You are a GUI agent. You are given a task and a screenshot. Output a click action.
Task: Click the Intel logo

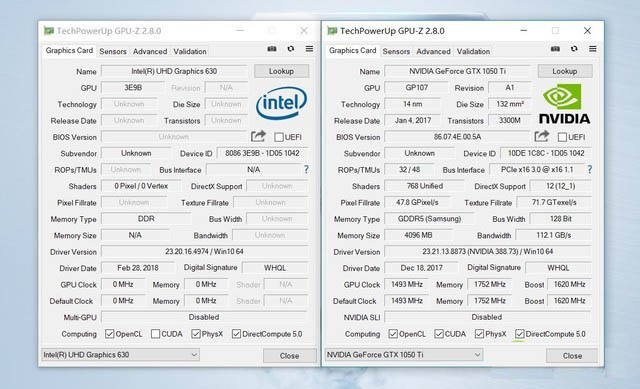[281, 102]
